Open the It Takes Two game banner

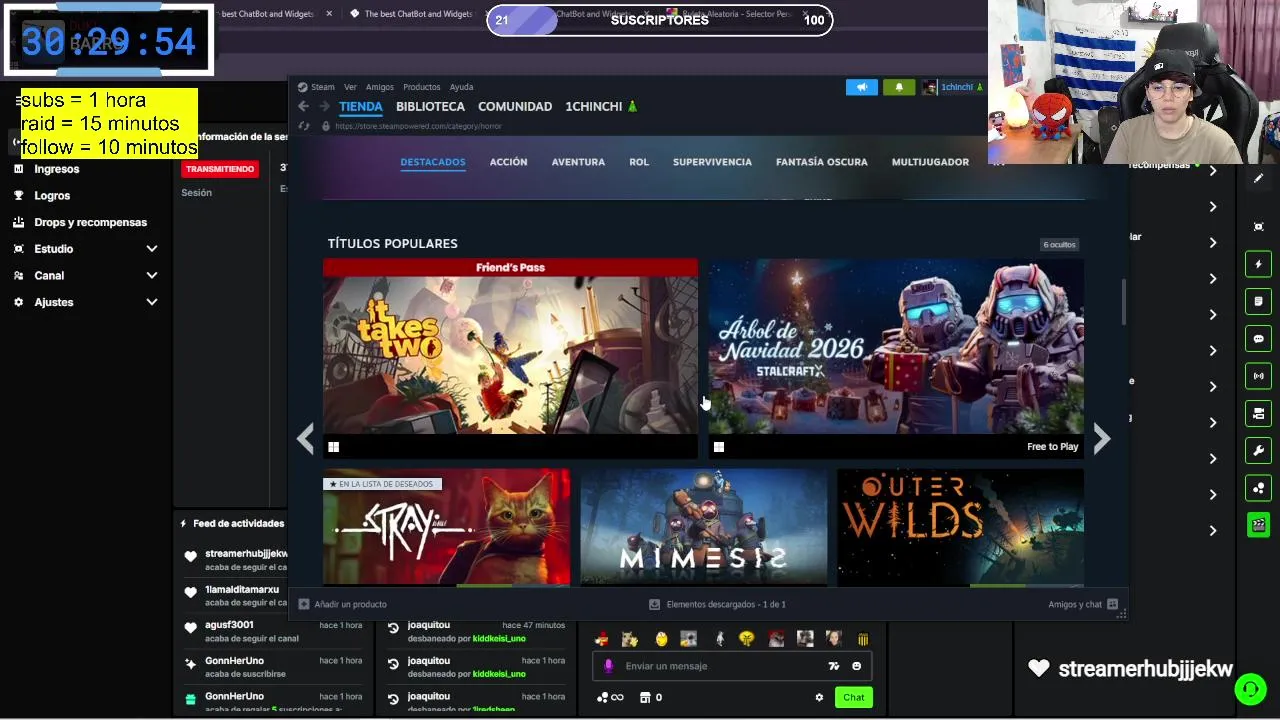[510, 358]
